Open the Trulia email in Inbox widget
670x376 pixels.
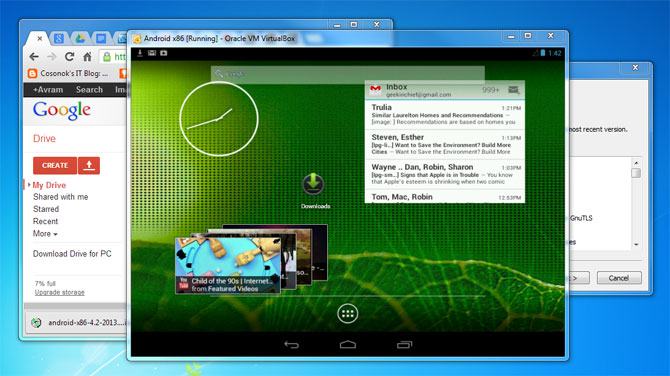(x=444, y=115)
